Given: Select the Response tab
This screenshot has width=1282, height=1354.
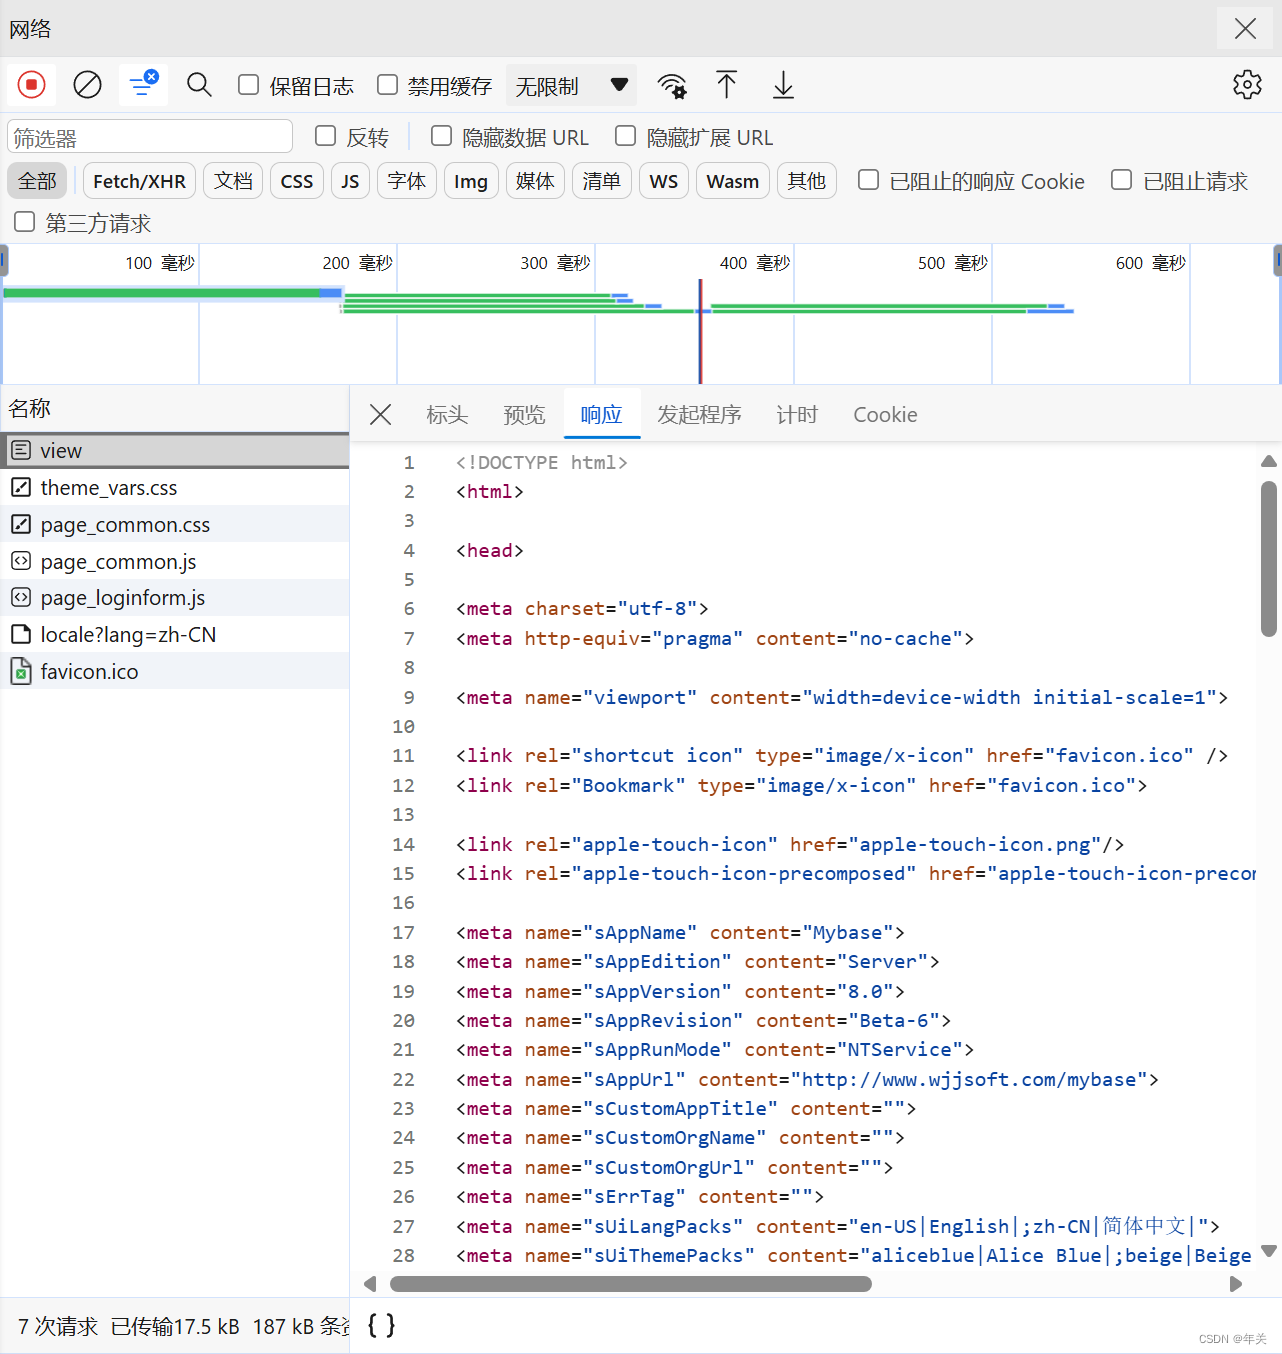Looking at the screenshot, I should click(601, 414).
